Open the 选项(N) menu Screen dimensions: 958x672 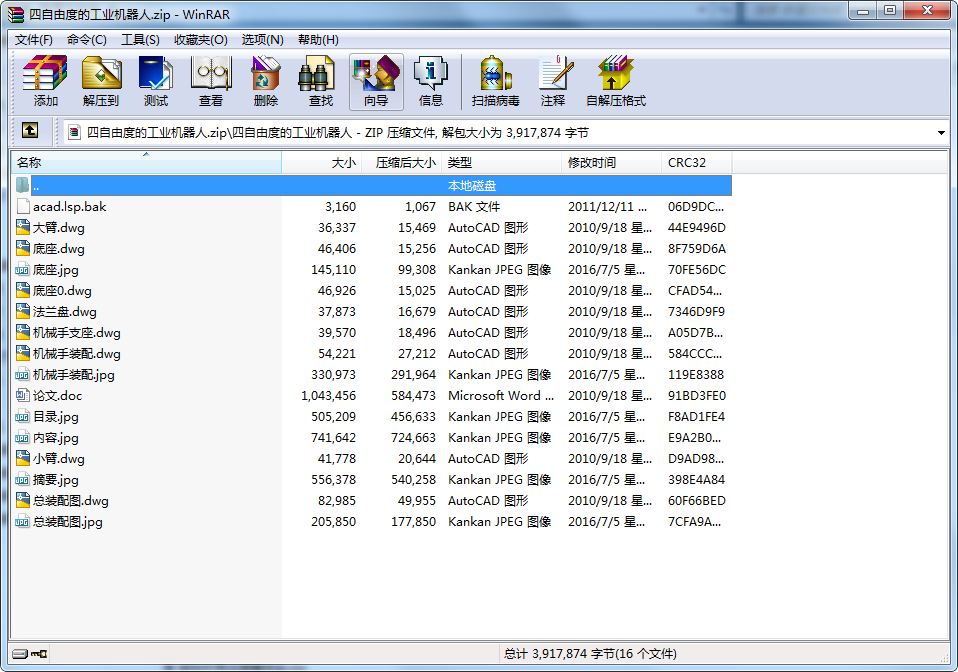coord(262,40)
